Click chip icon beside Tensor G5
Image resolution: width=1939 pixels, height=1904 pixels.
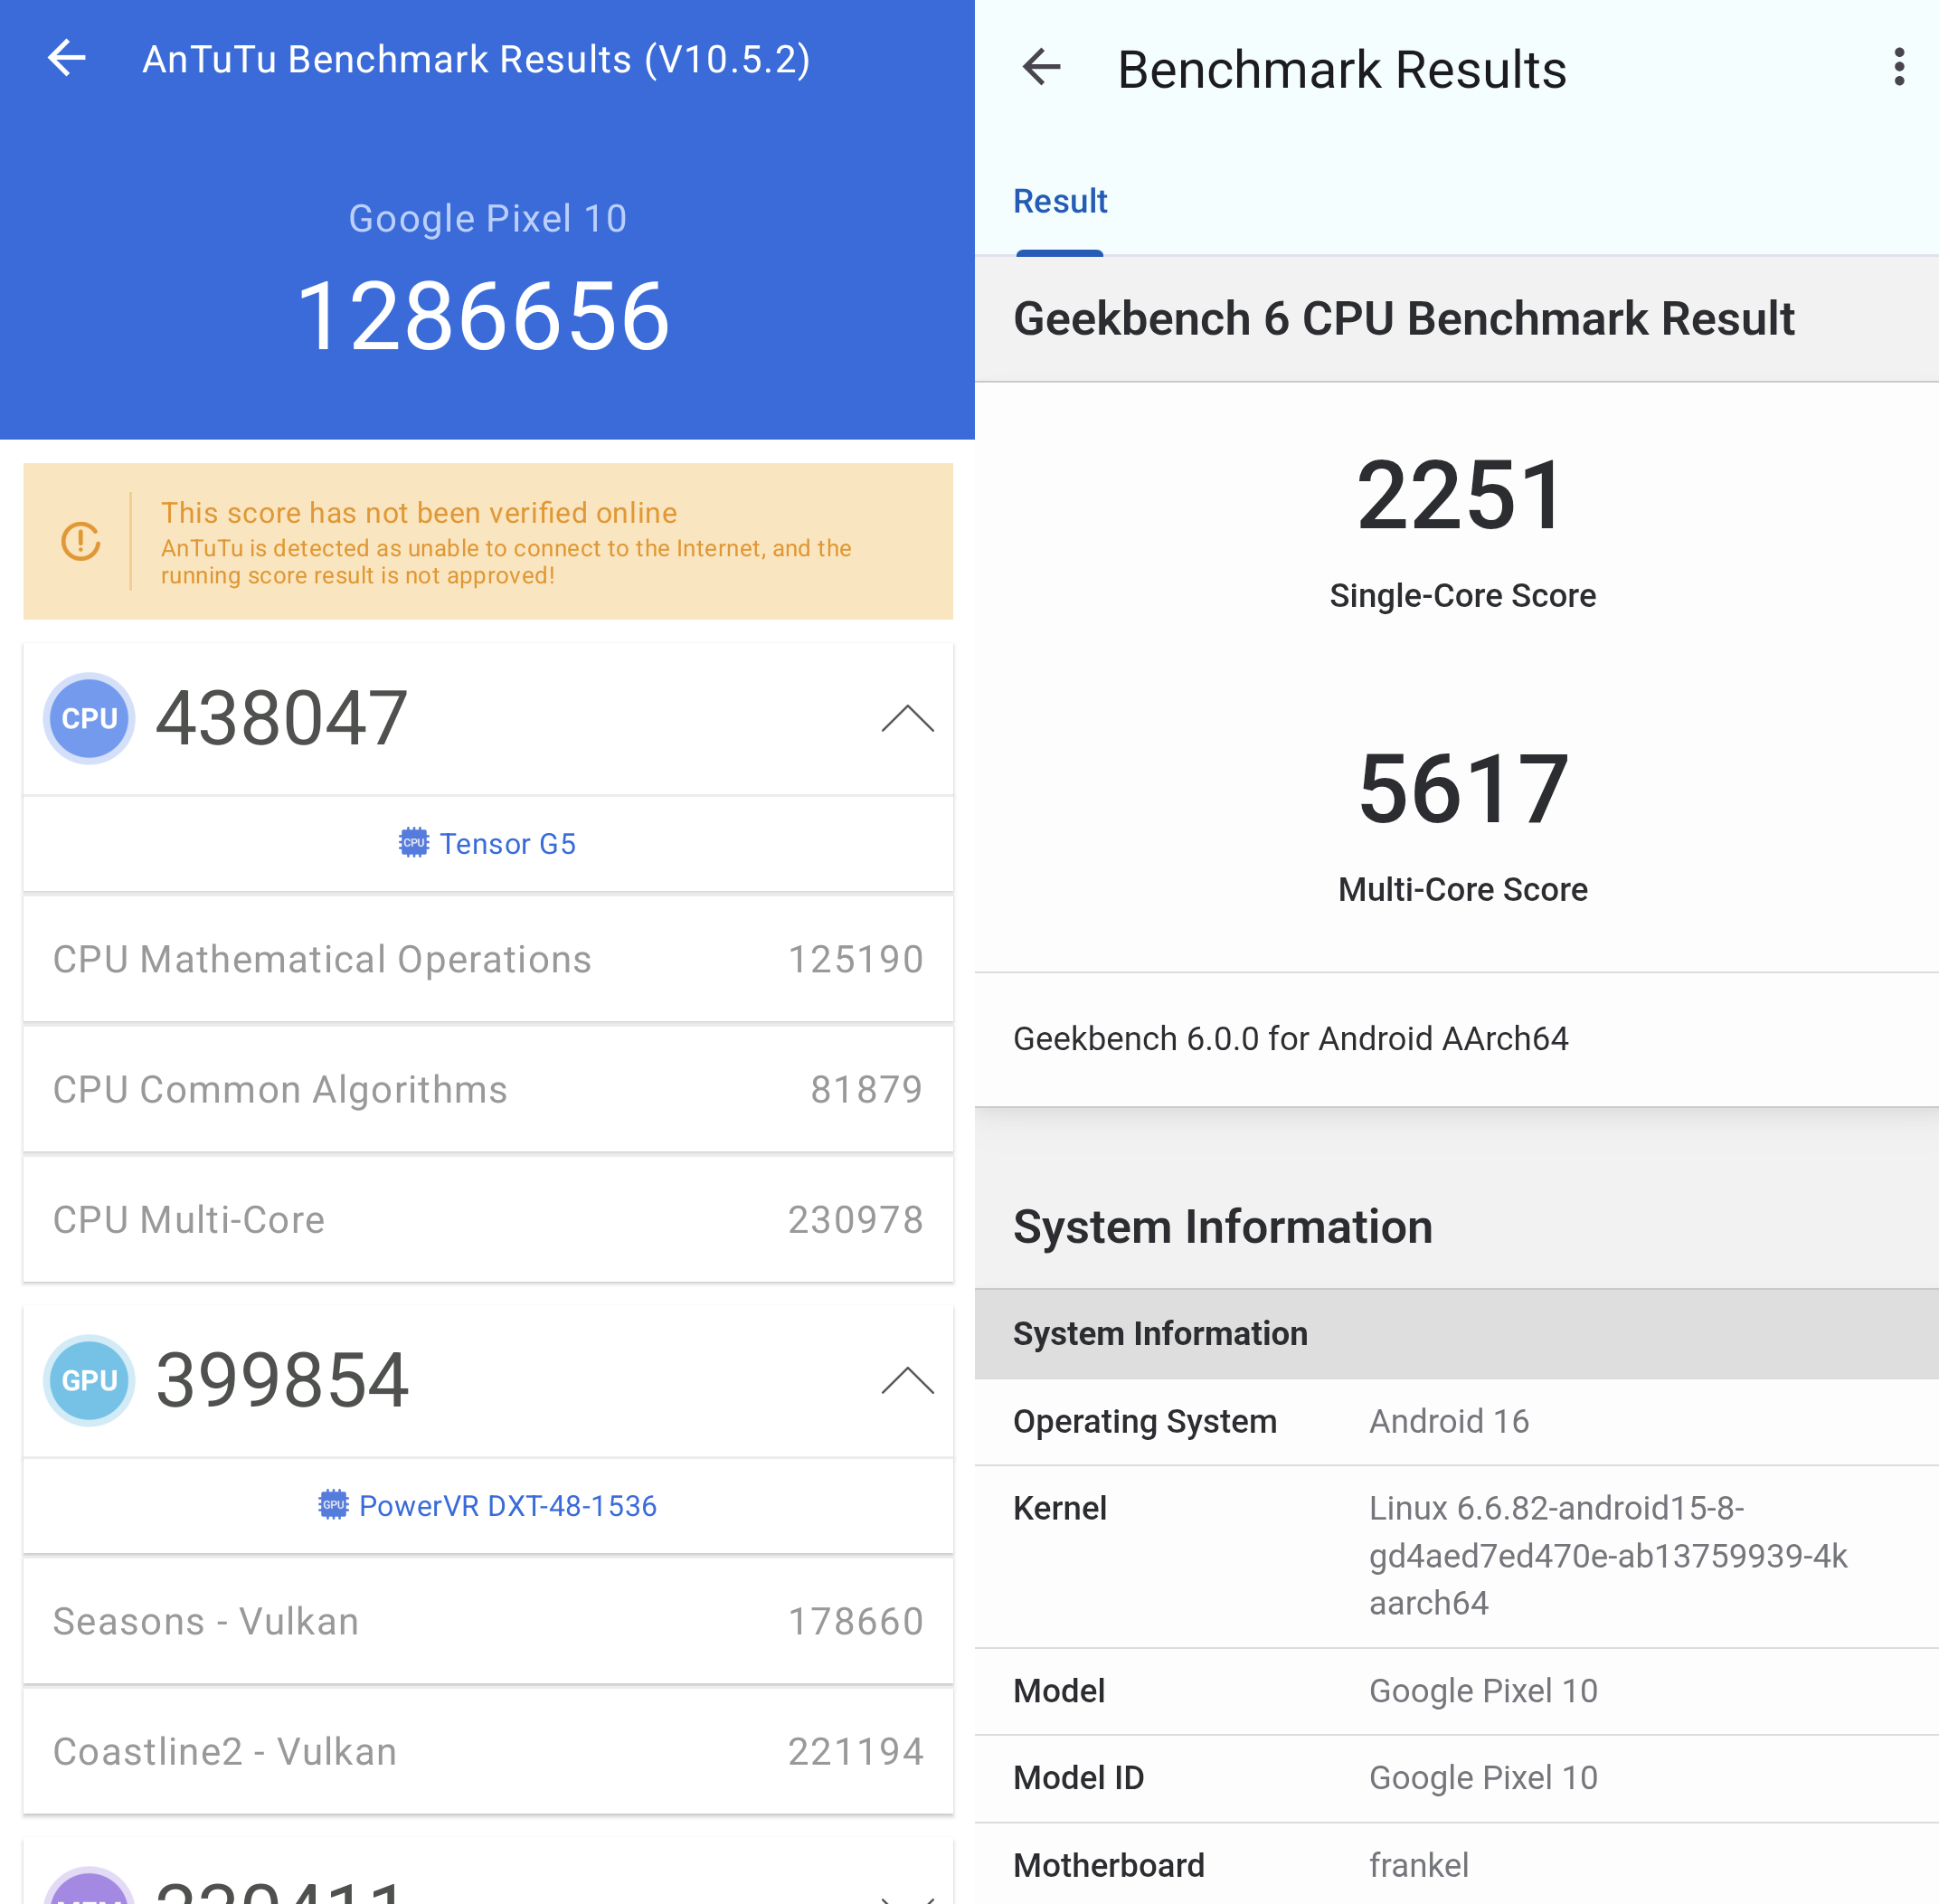[413, 843]
